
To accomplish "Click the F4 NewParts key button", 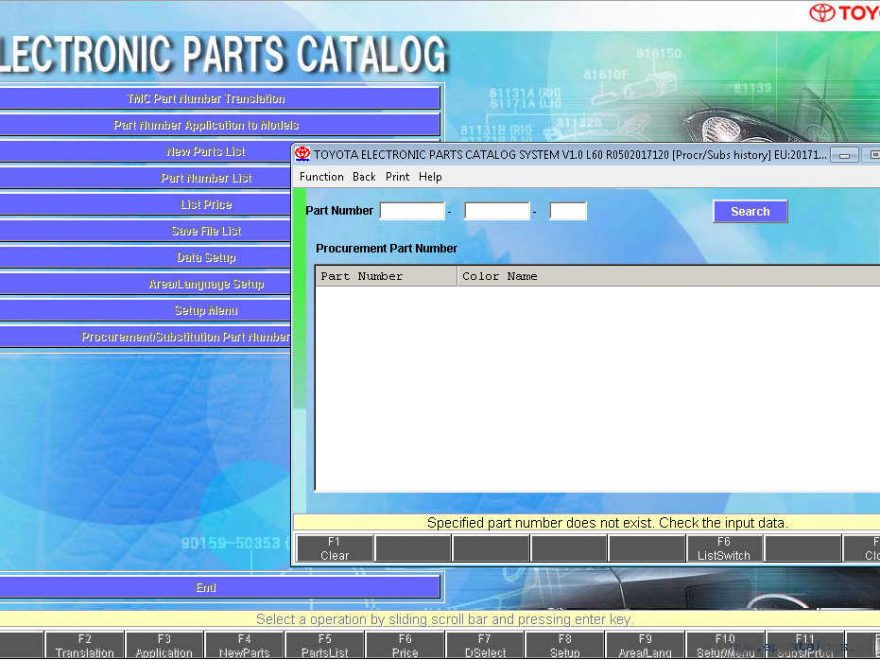I will 245,645.
